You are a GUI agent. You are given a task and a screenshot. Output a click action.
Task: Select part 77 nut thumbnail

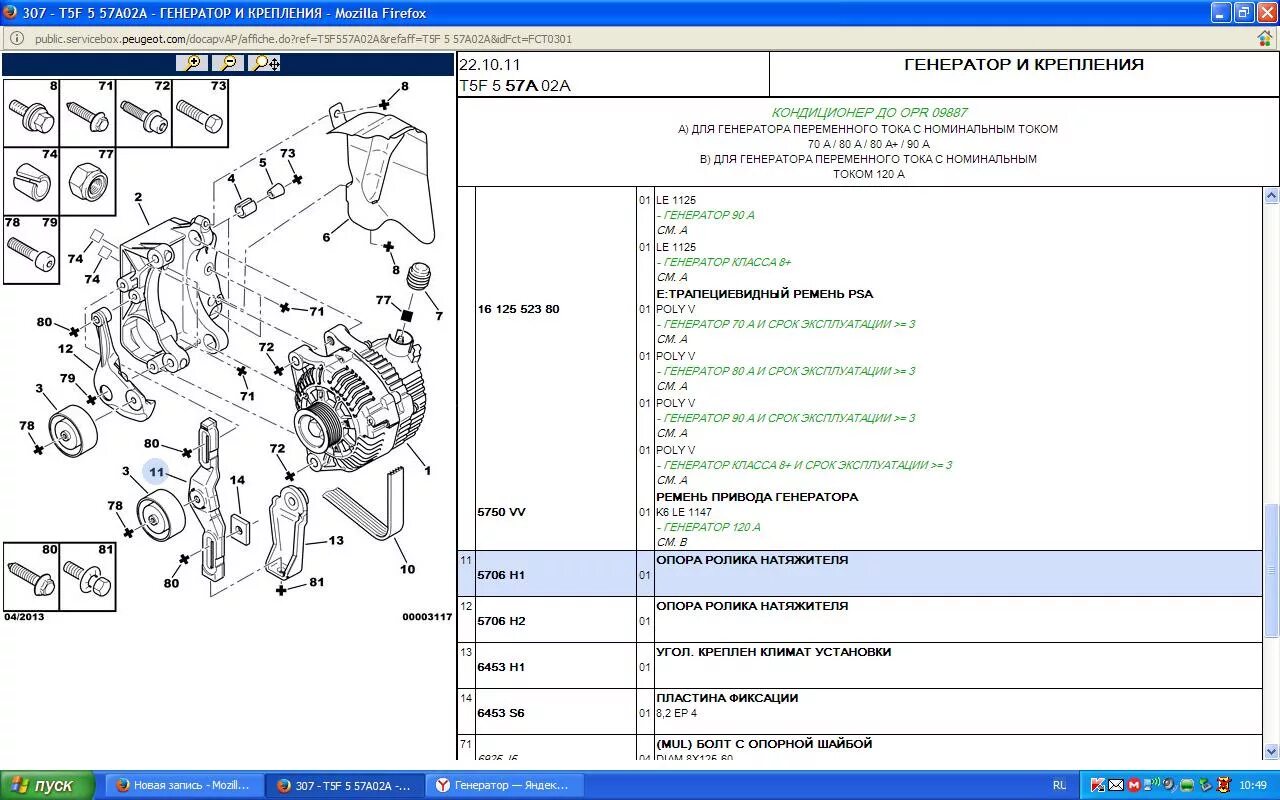click(x=87, y=181)
